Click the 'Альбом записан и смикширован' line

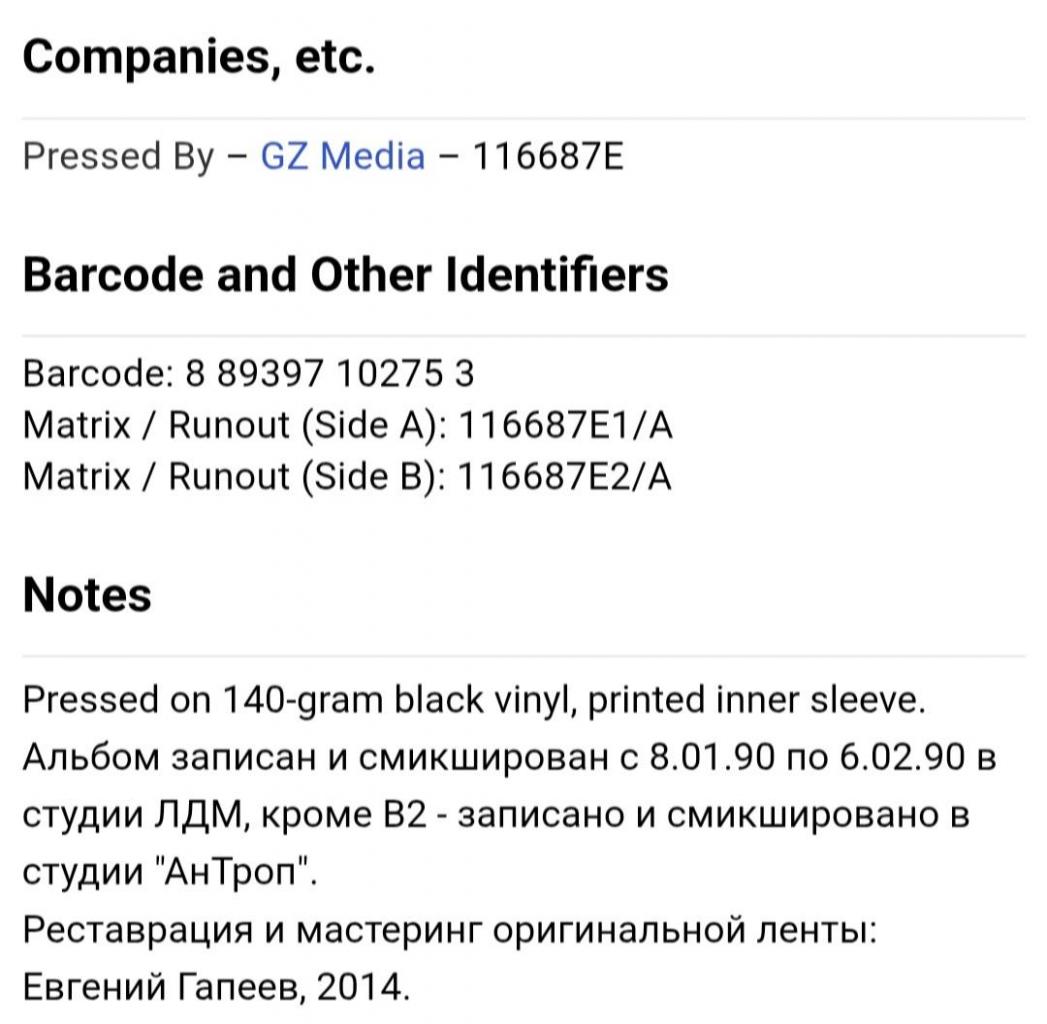509,758
